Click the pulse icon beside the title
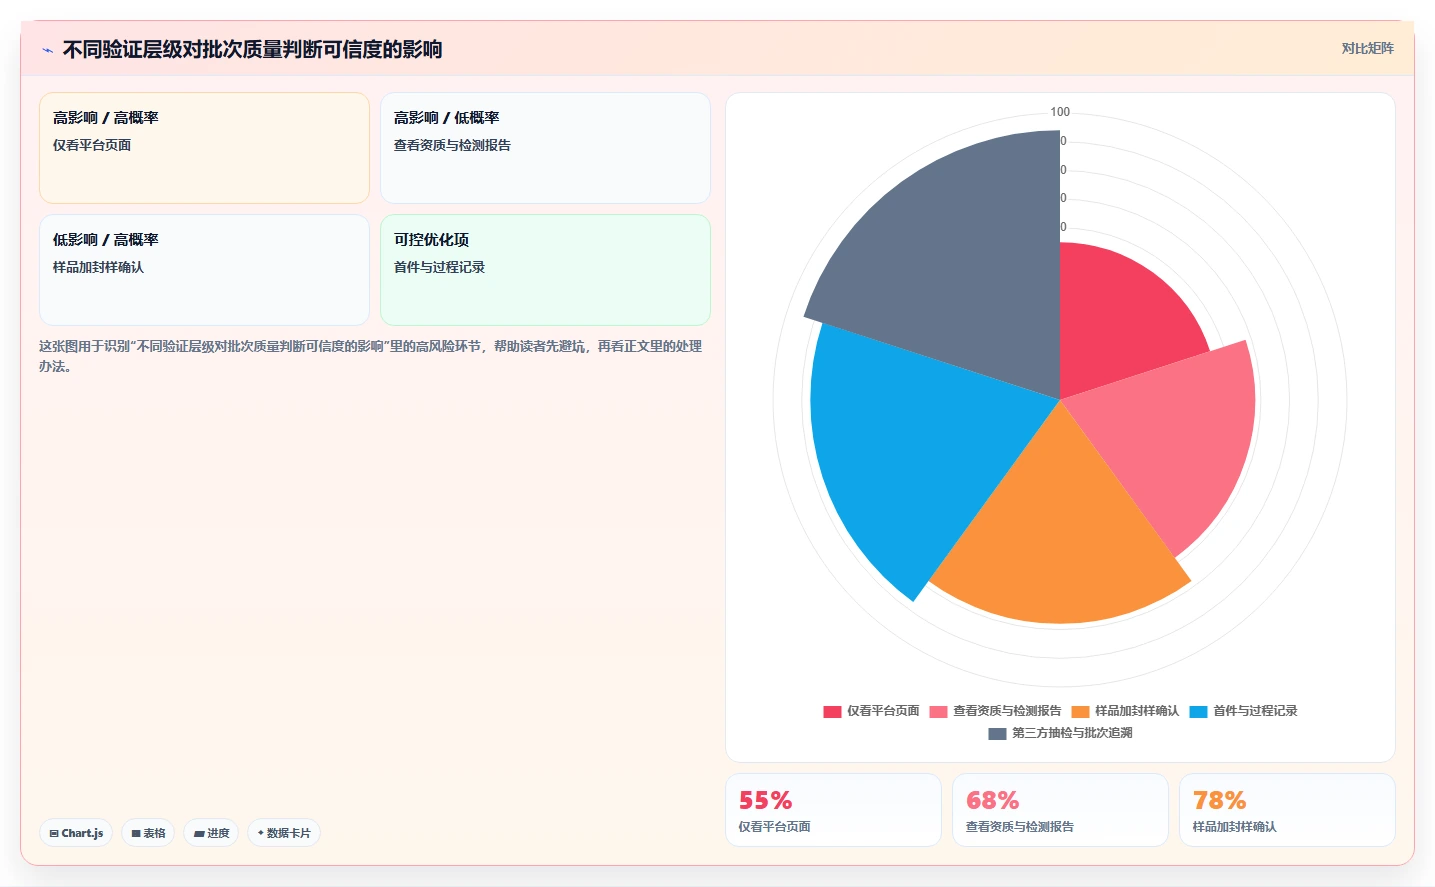Screen dimensions: 1435x887 (47, 50)
